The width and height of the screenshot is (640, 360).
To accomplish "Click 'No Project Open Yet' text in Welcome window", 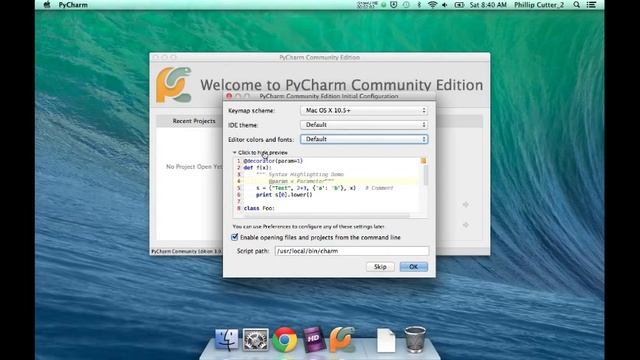I will (194, 167).
